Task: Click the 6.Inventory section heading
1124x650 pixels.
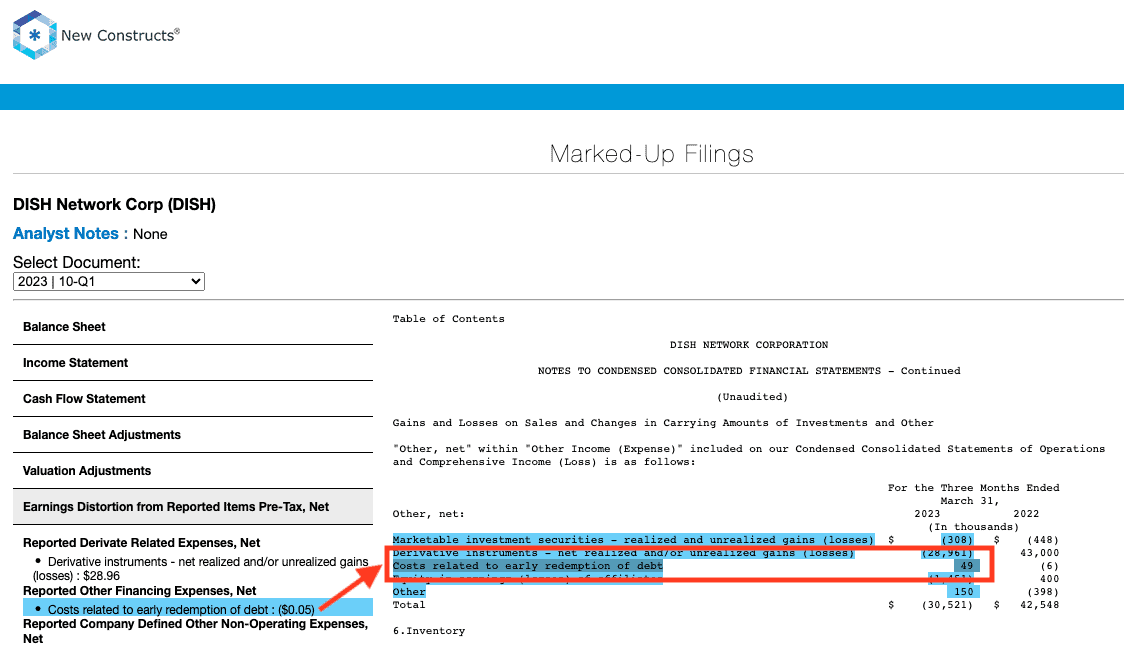Action: (429, 631)
